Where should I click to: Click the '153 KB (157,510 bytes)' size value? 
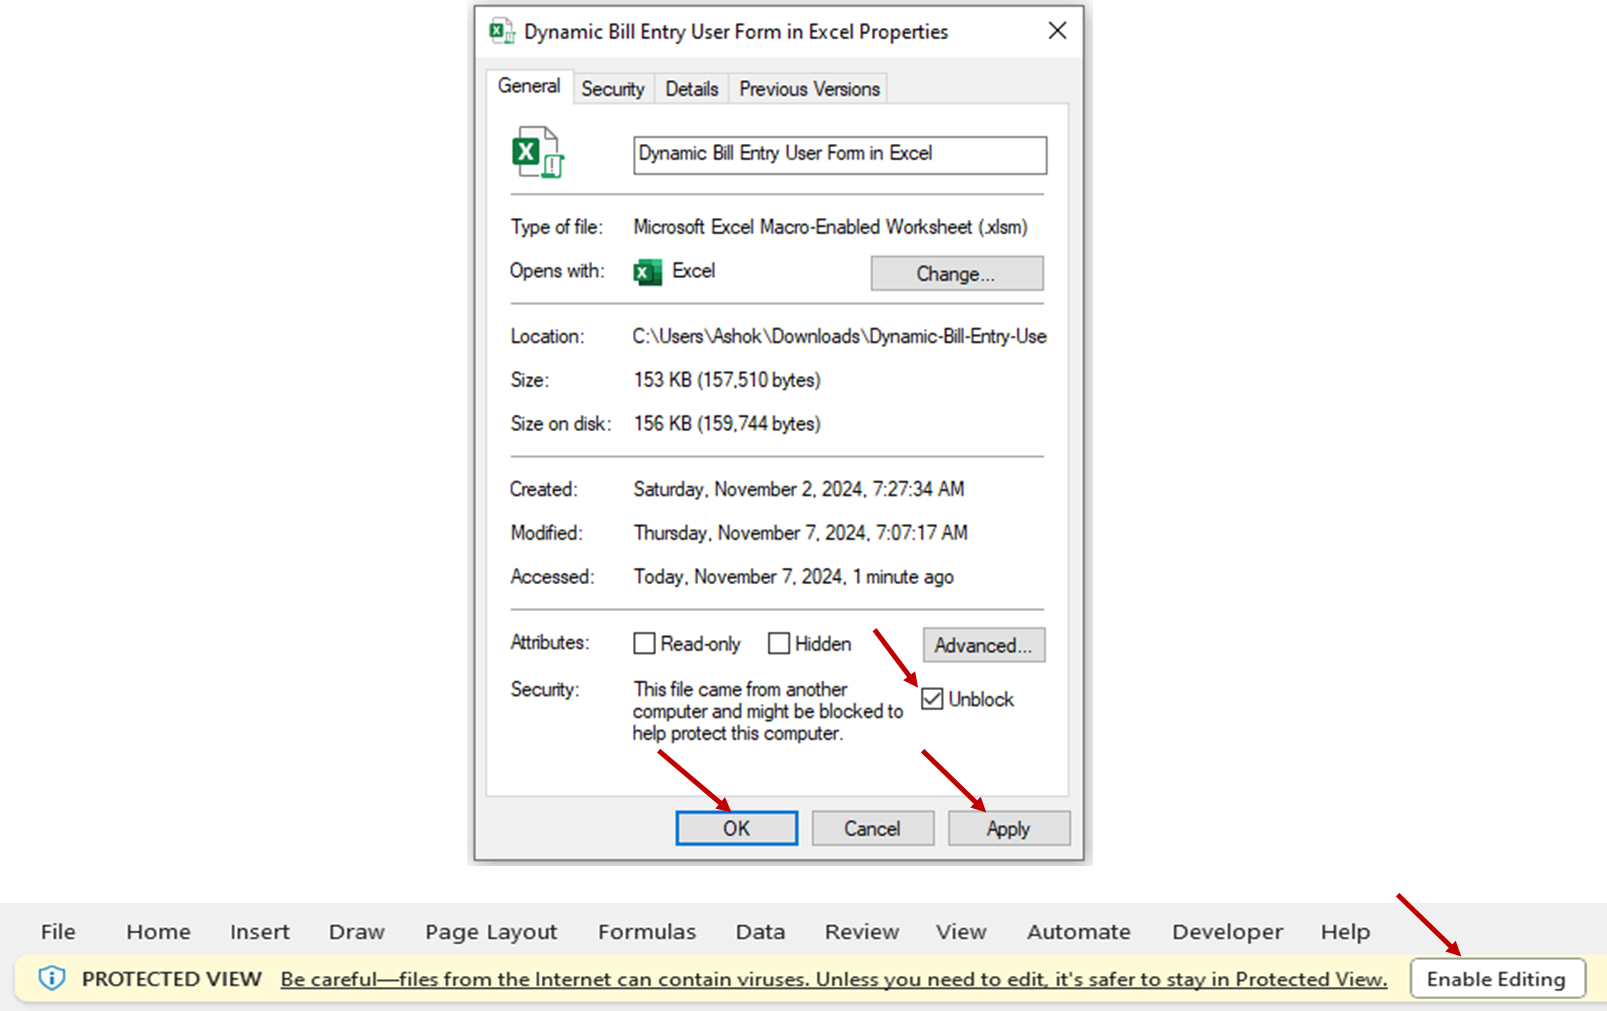click(x=727, y=380)
